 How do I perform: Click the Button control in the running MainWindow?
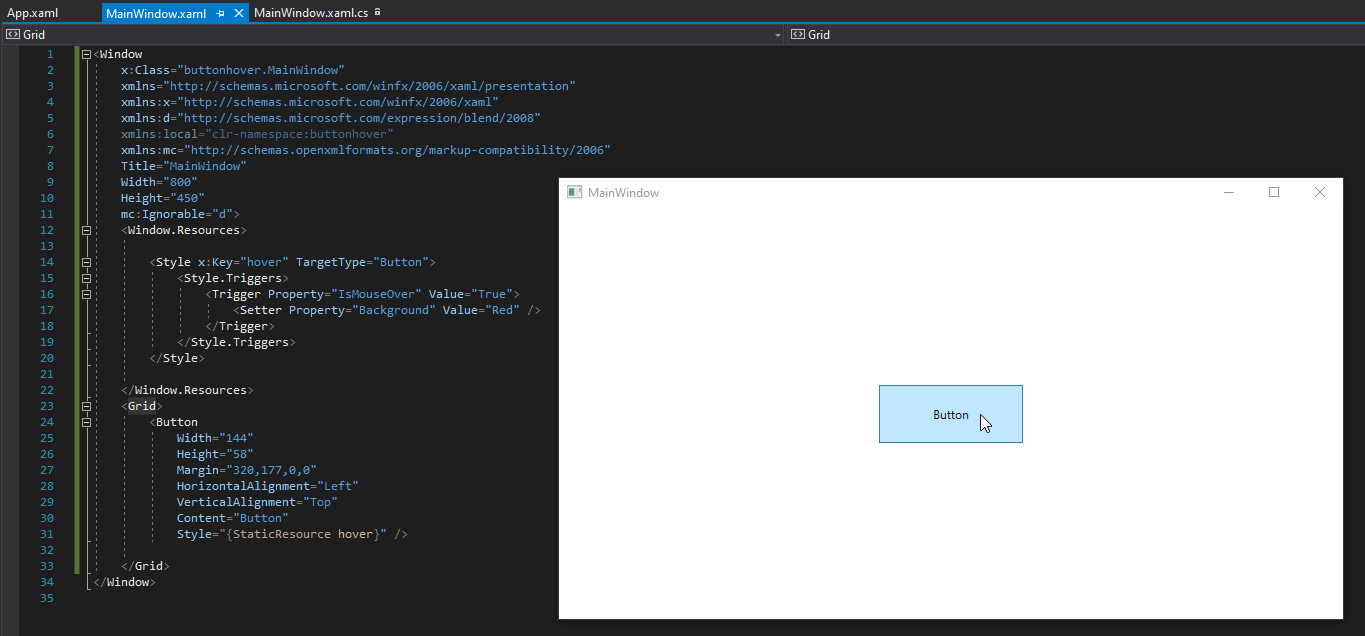pyautogui.click(x=950, y=413)
